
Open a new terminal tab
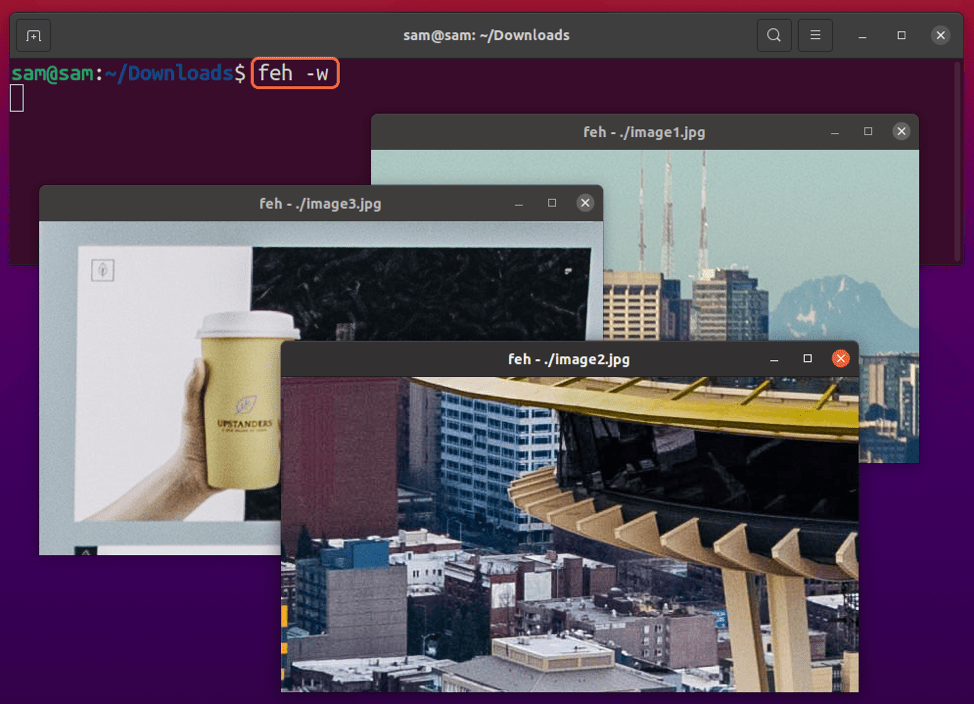[x=33, y=34]
